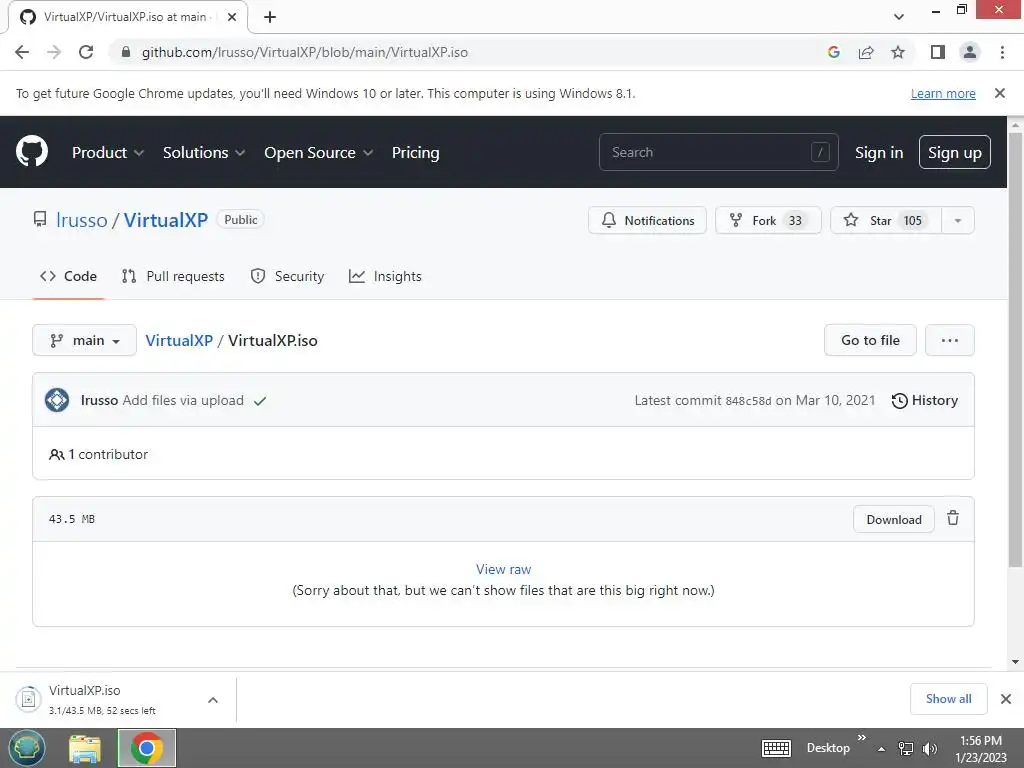
Task: Open the Pricing page
Action: (x=415, y=152)
